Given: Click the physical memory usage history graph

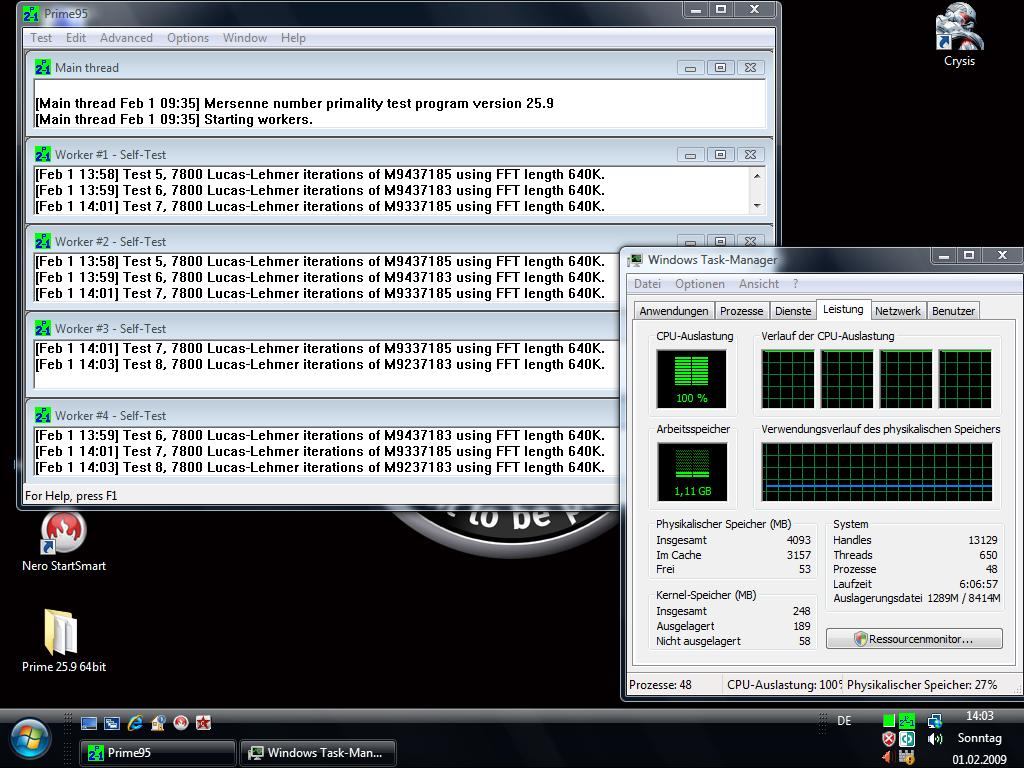Looking at the screenshot, I should point(877,472).
